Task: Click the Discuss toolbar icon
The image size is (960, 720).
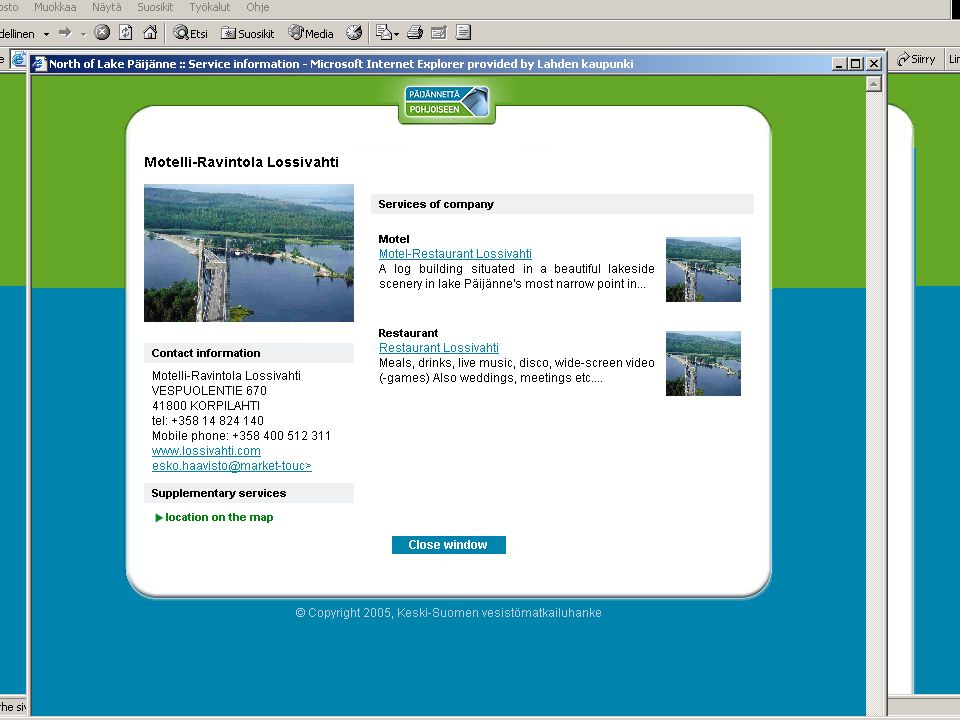Action: [463, 32]
